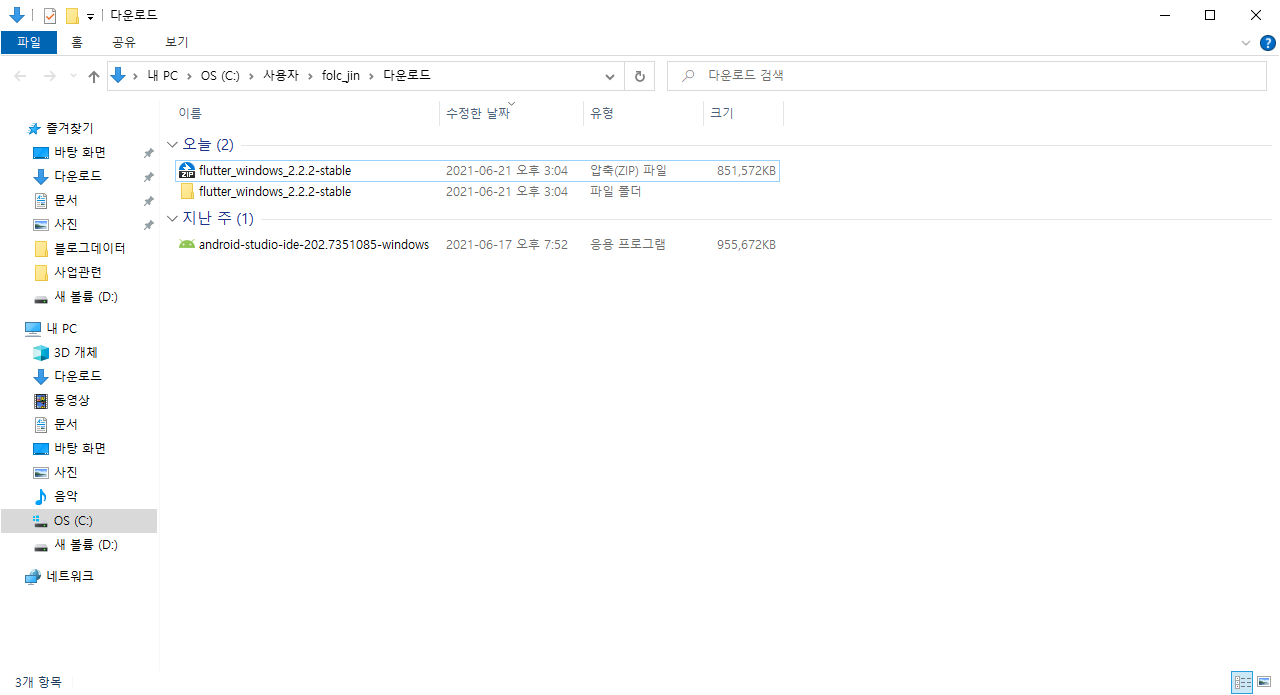Switch to the 보기 ribbon tab
1280x695 pixels.
pos(177,42)
